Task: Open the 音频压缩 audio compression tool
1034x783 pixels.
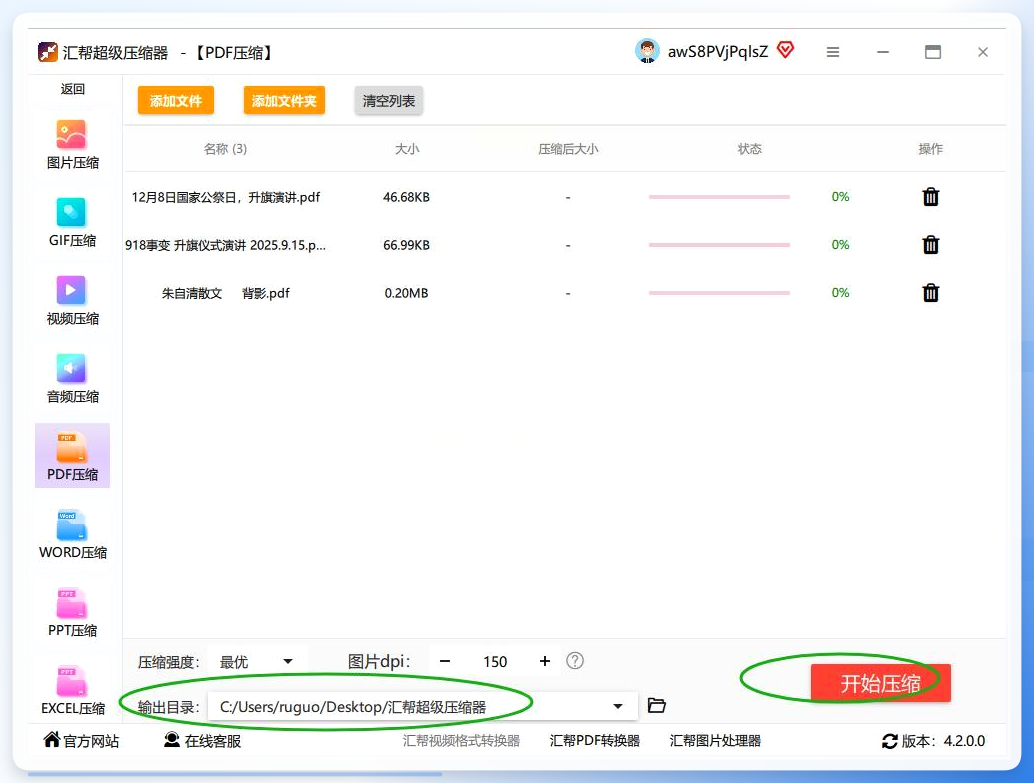Action: click(x=72, y=378)
